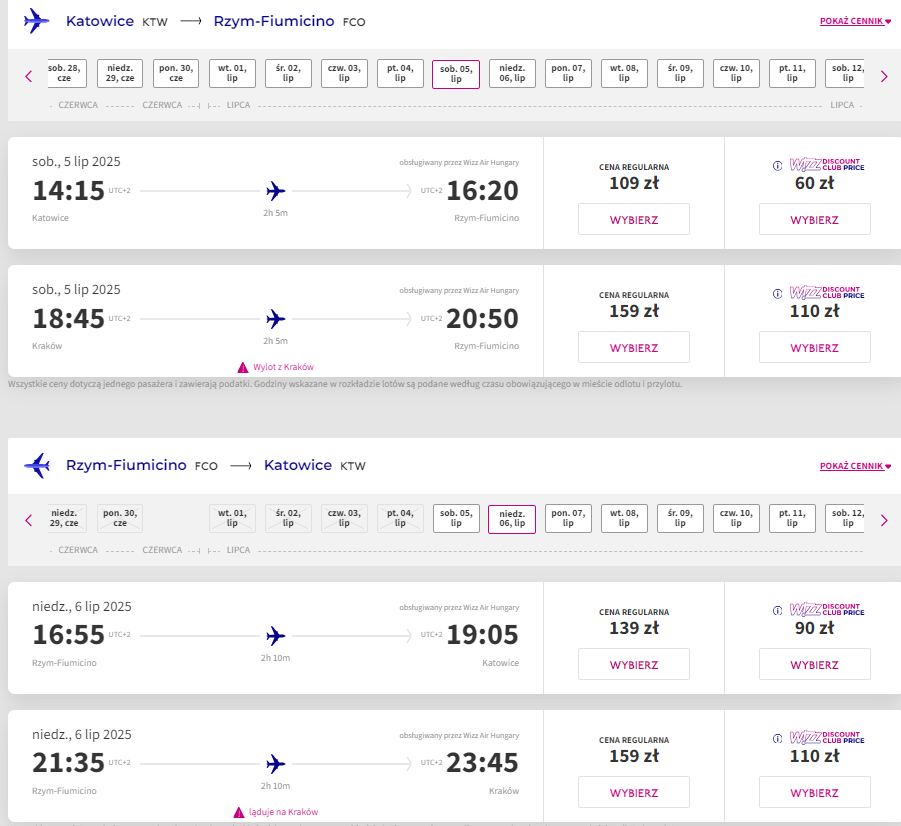Choose Wizz Discount Club price for 18:45 flight
Screen dimensions: 901x826
point(814,347)
